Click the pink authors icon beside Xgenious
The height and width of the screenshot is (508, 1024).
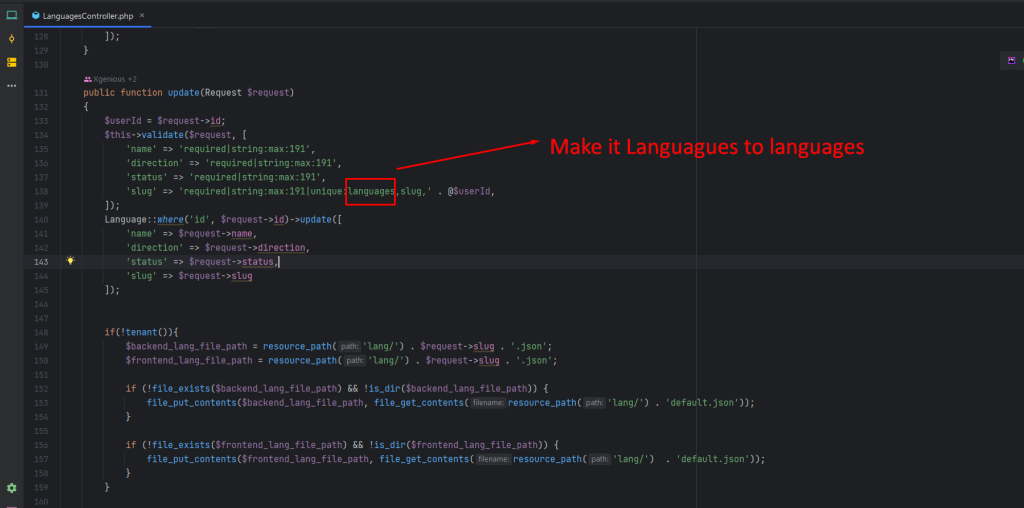[88, 79]
